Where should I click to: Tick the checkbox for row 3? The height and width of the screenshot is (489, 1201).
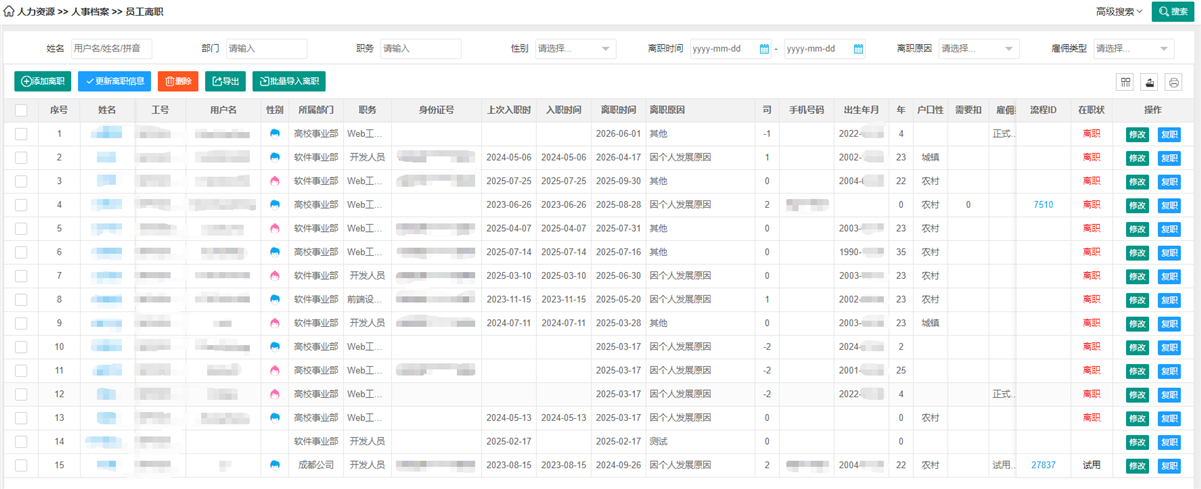[21, 181]
